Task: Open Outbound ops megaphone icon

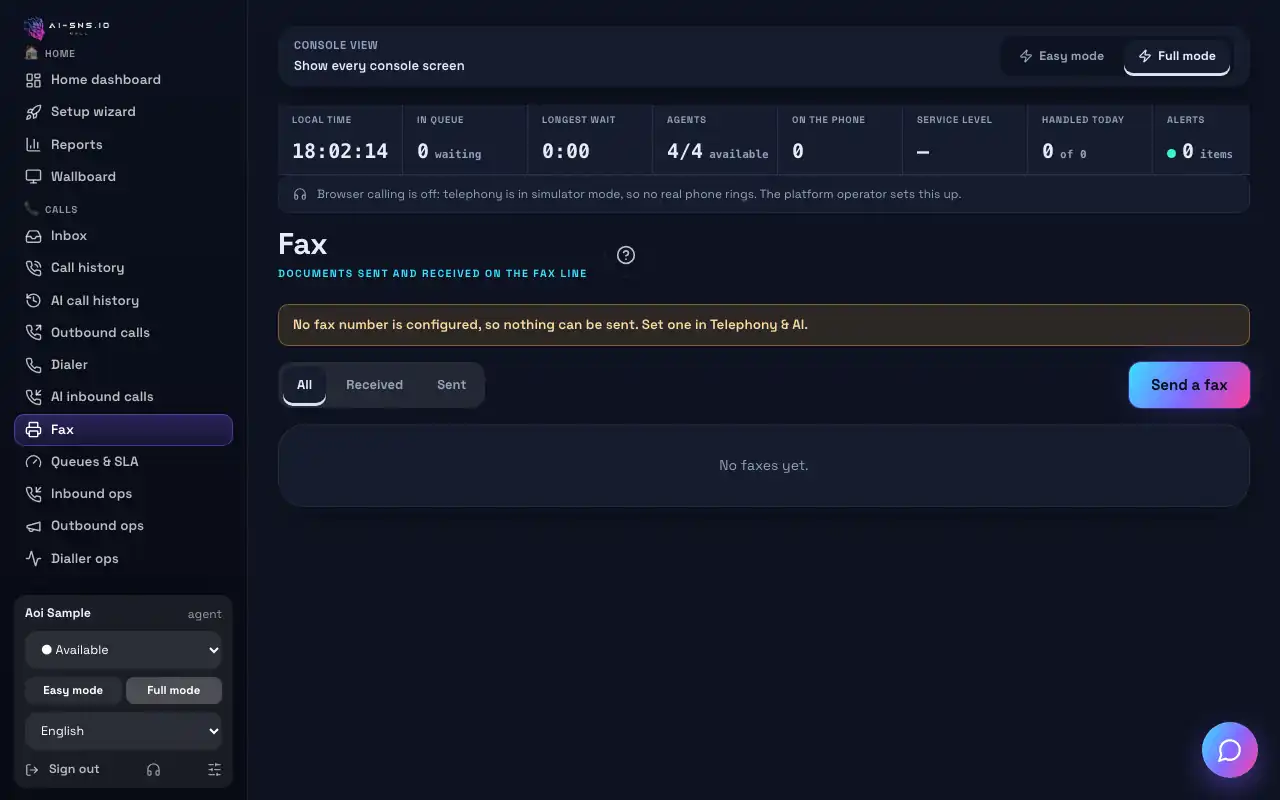Action: (x=33, y=526)
